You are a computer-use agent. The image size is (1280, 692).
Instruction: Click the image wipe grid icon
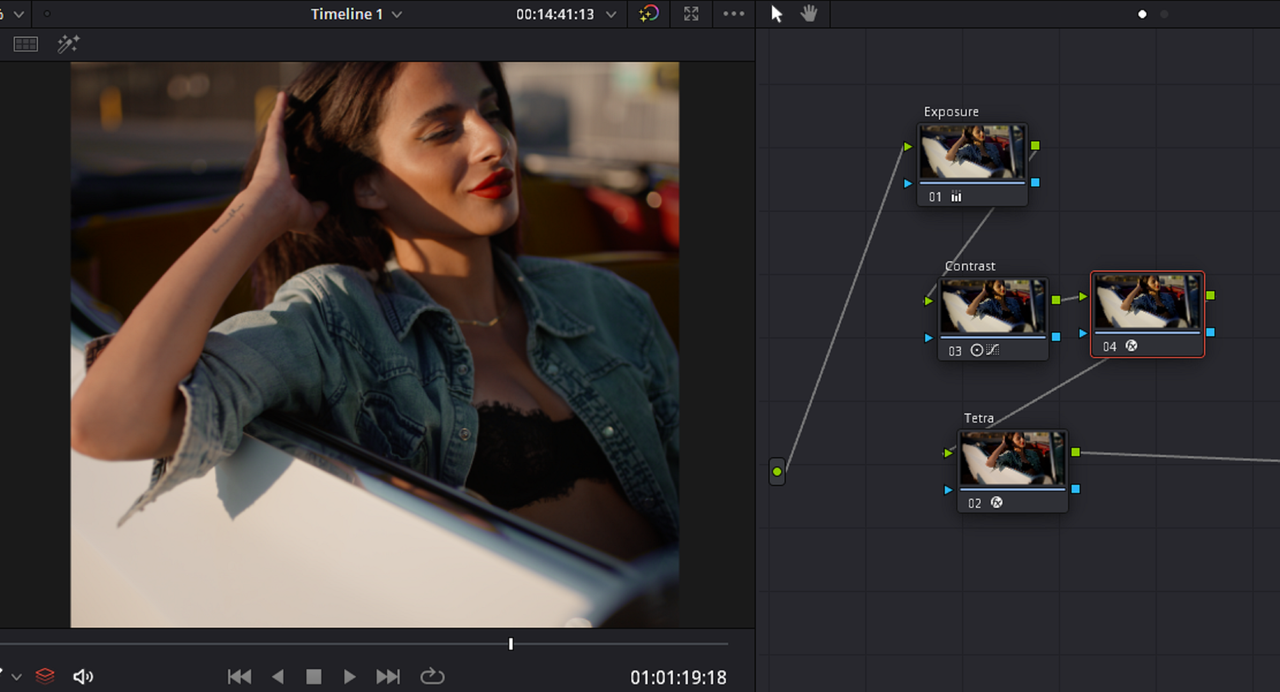point(26,44)
